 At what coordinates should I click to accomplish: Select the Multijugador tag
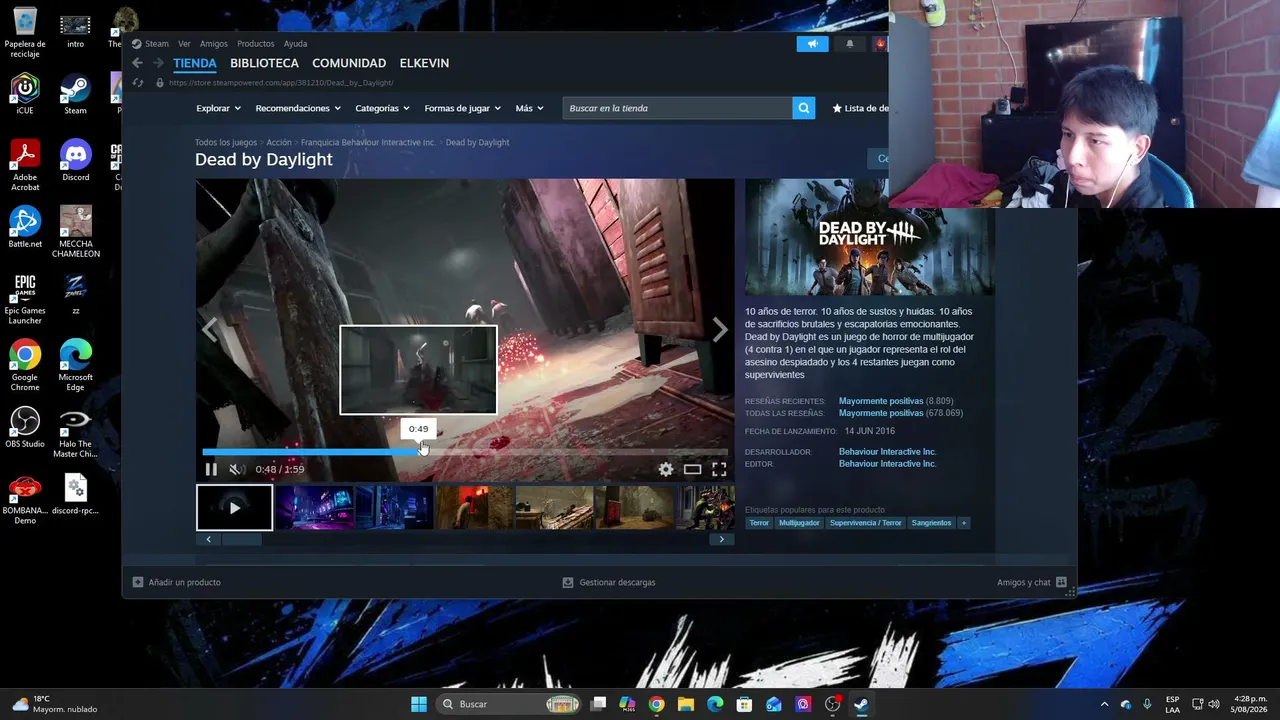click(x=799, y=523)
